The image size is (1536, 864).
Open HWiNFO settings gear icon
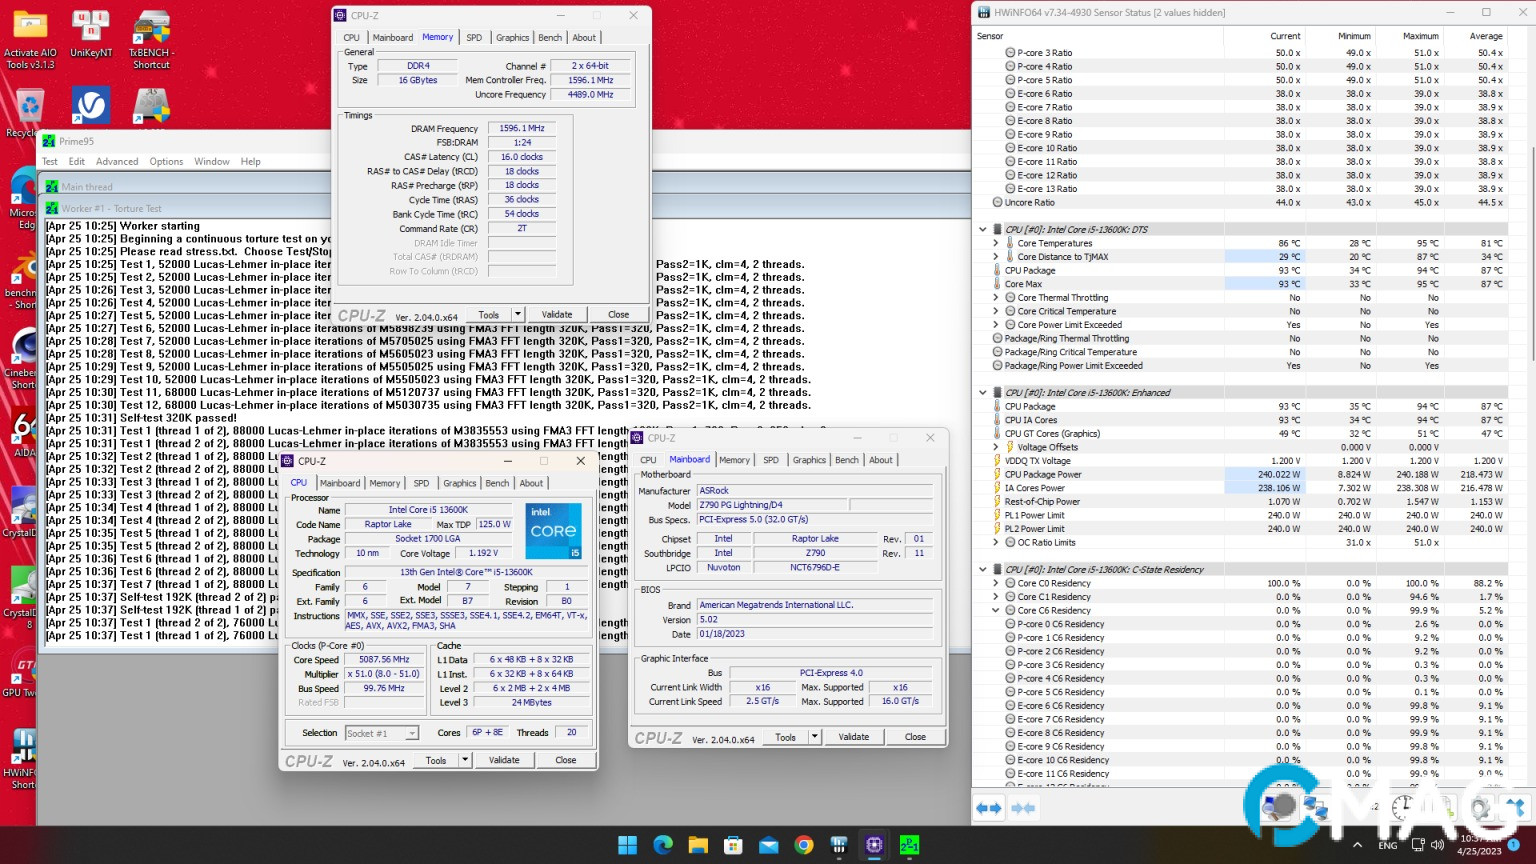point(1480,808)
